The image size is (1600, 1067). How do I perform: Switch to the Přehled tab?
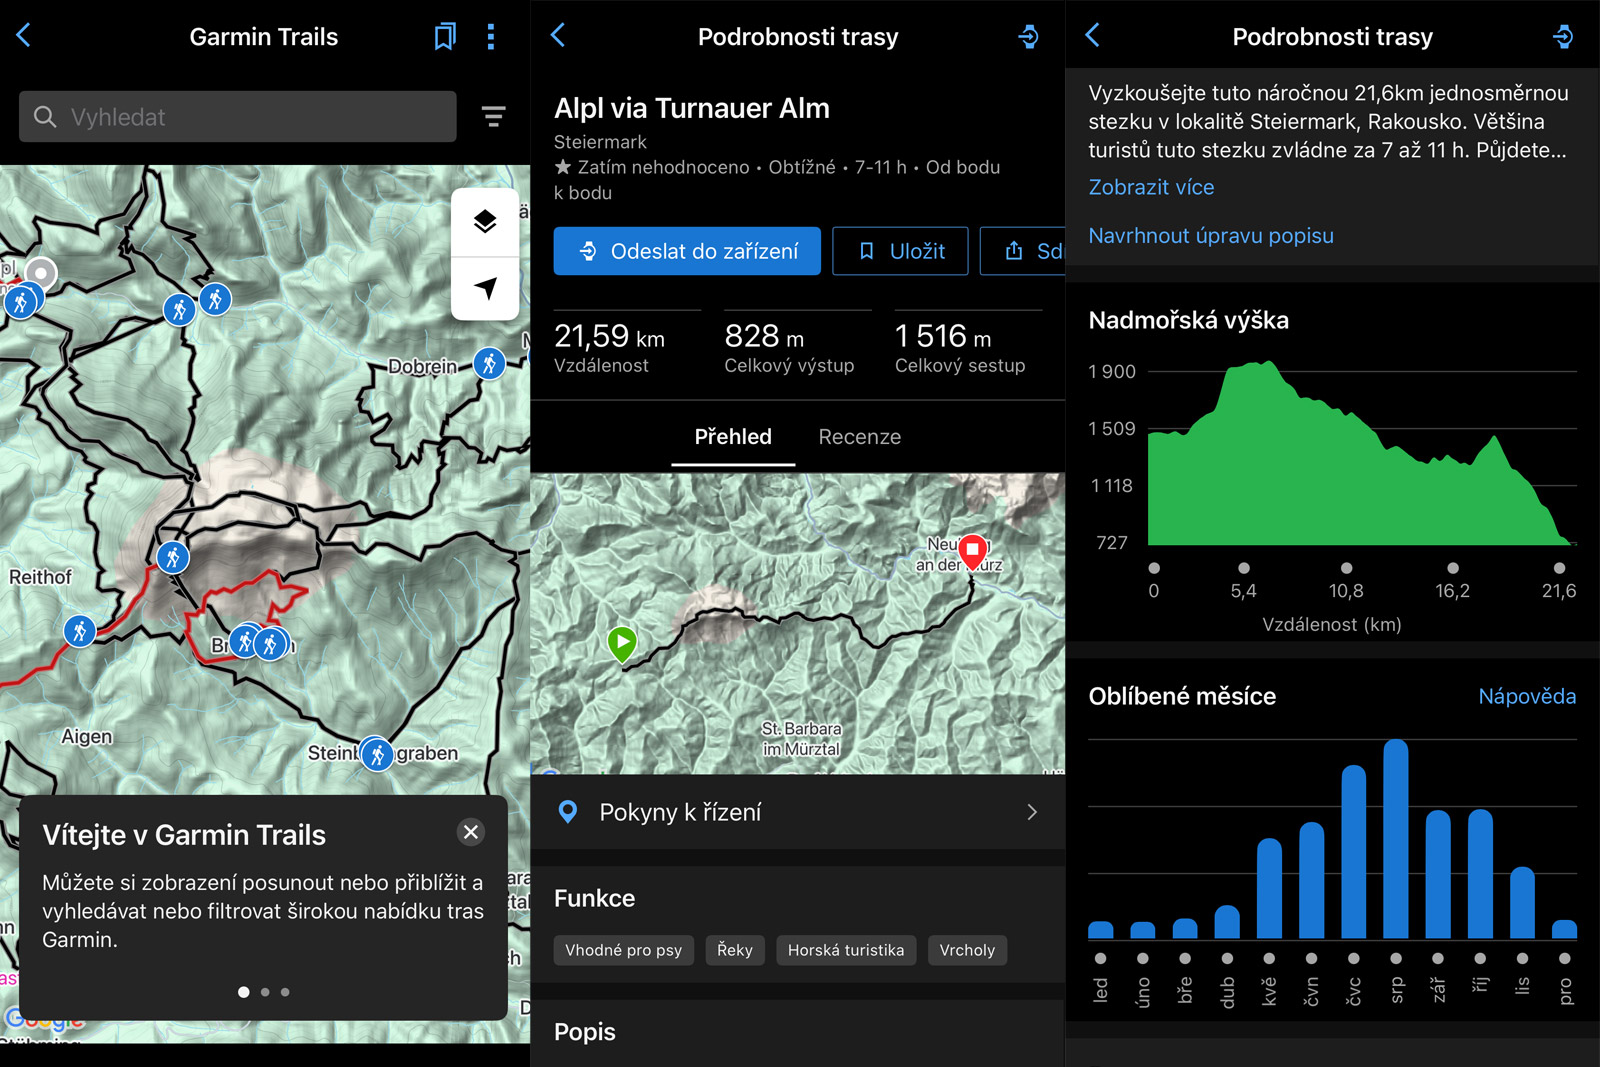click(x=733, y=437)
